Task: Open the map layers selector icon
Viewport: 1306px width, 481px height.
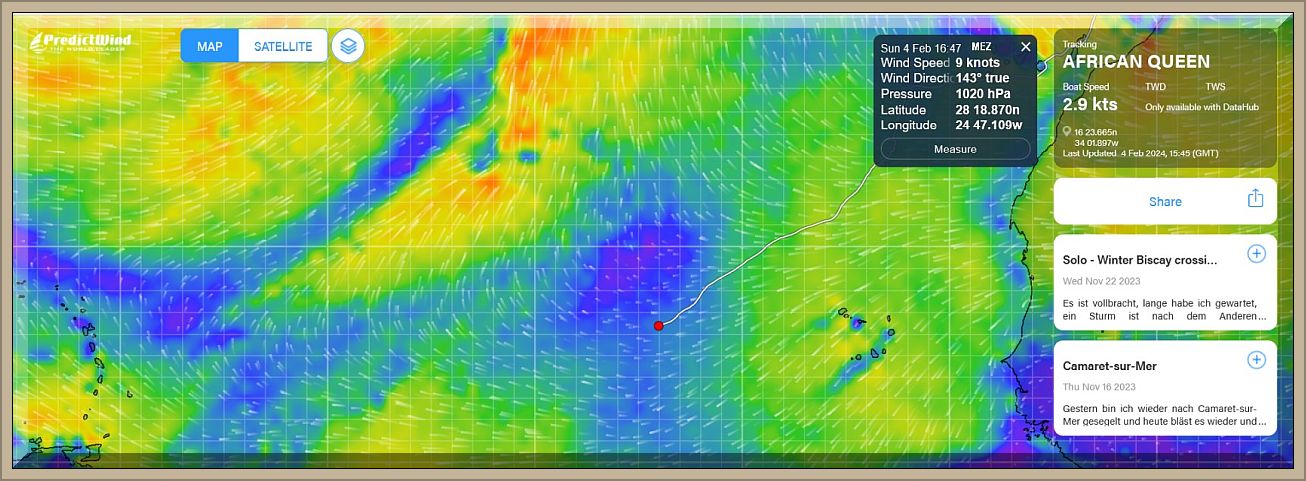Action: (348, 46)
